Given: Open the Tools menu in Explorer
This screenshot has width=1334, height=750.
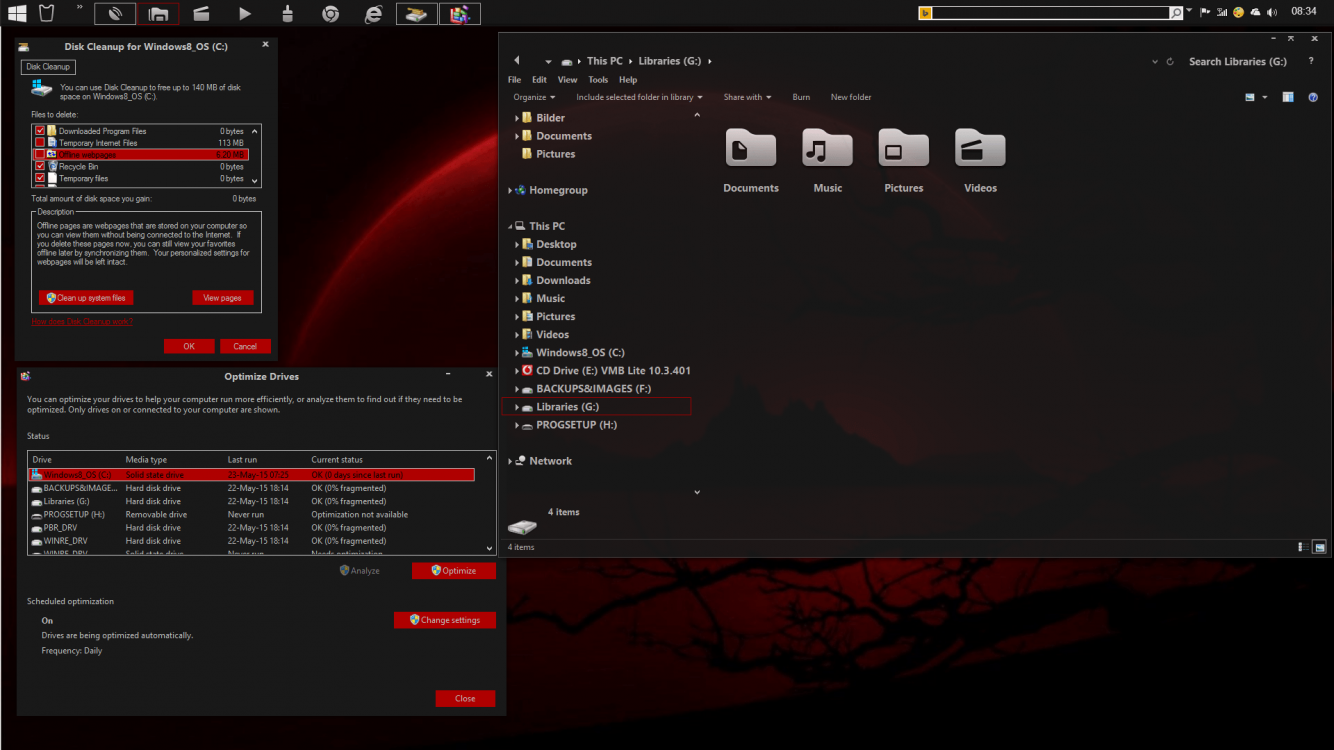Looking at the screenshot, I should tap(598, 80).
